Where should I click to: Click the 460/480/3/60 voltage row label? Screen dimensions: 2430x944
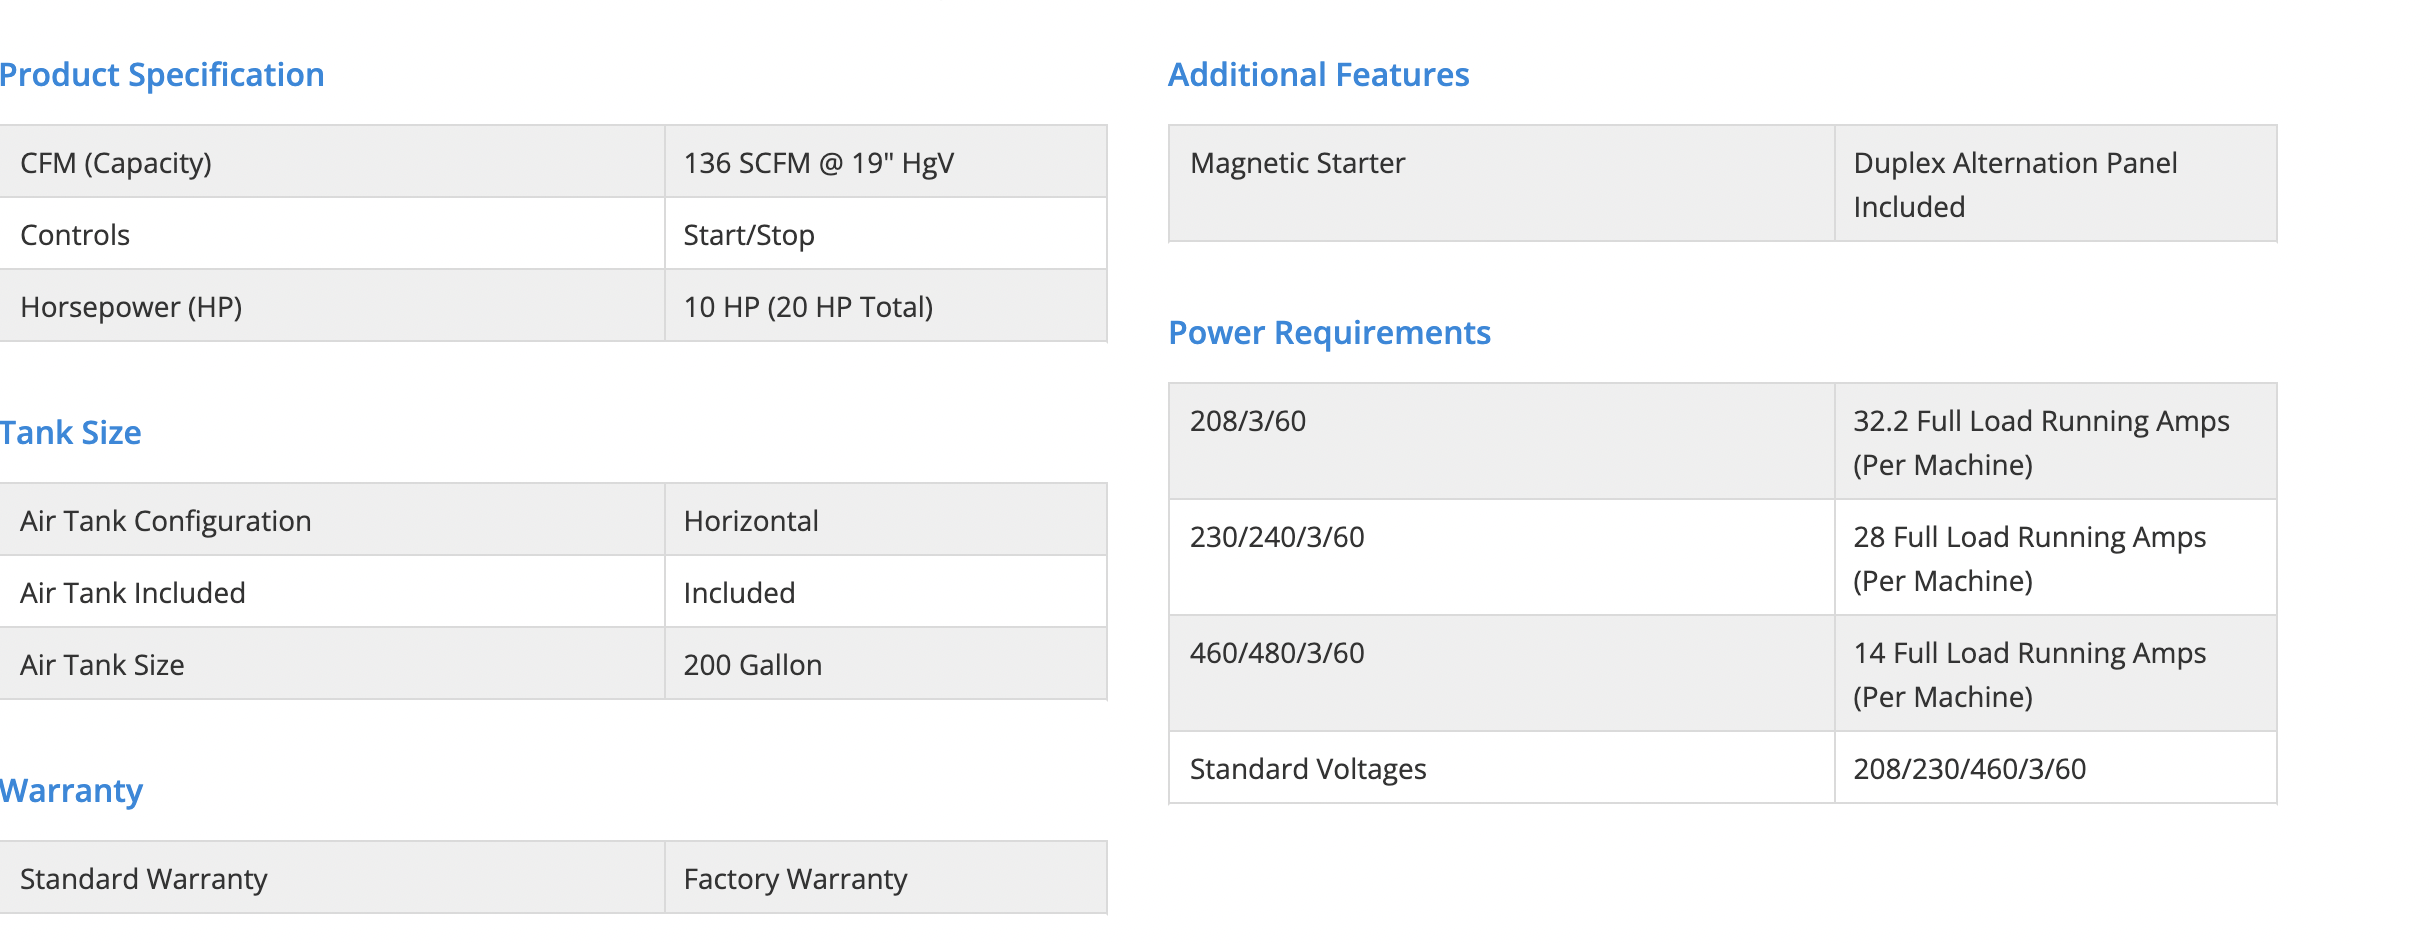click(1277, 653)
